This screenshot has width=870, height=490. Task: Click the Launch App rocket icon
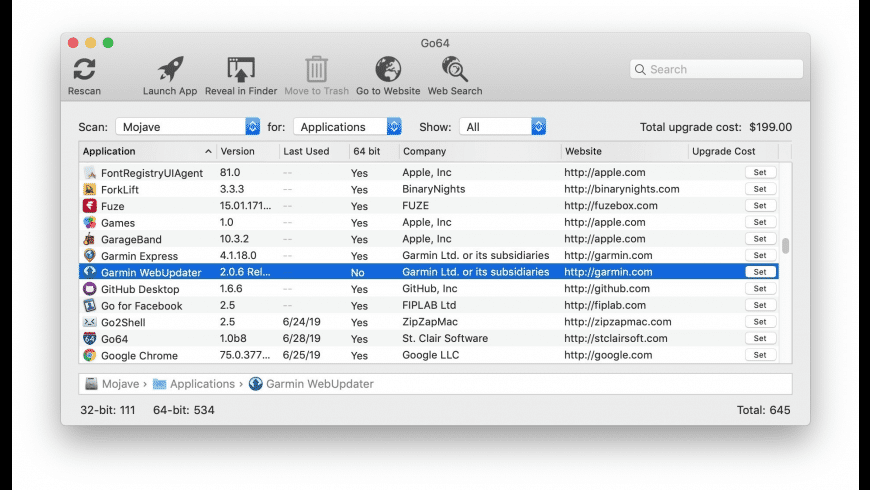[x=170, y=69]
